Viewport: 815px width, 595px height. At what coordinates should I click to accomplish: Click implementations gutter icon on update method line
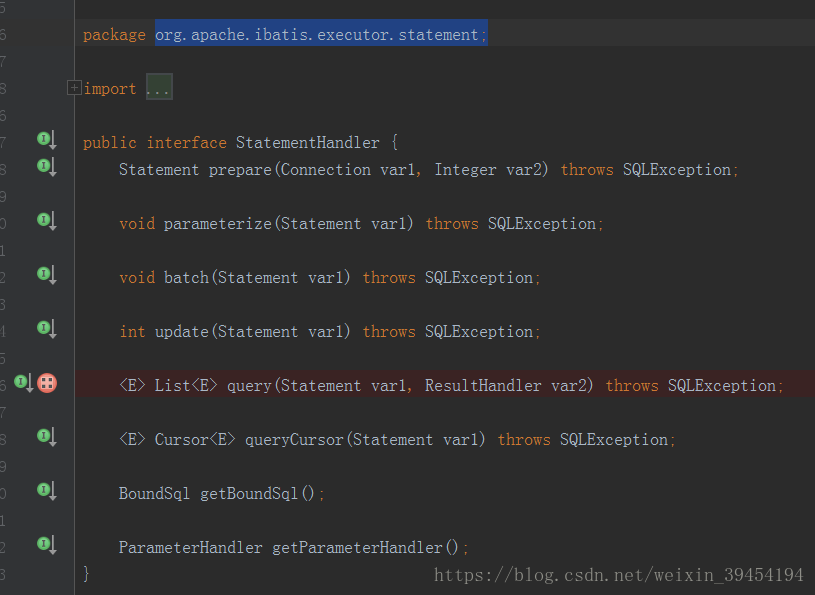pyautogui.click(x=46, y=329)
